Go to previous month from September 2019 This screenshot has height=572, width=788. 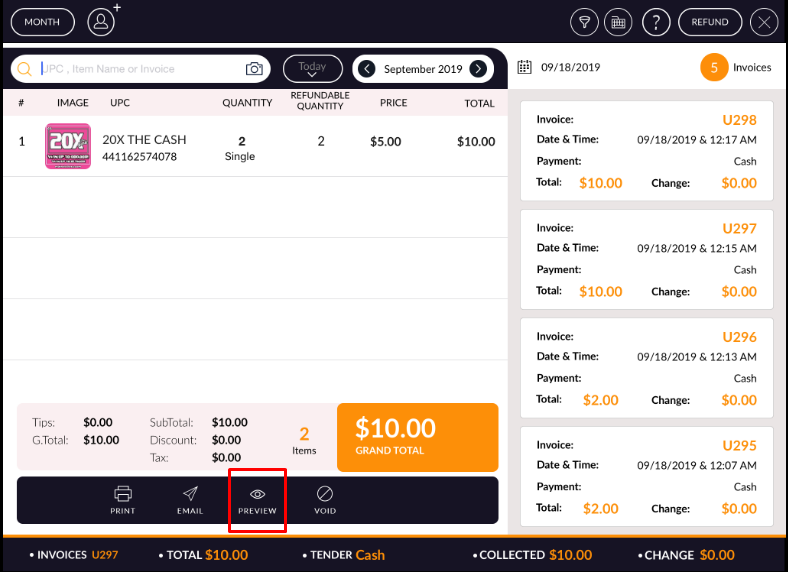[x=367, y=69]
